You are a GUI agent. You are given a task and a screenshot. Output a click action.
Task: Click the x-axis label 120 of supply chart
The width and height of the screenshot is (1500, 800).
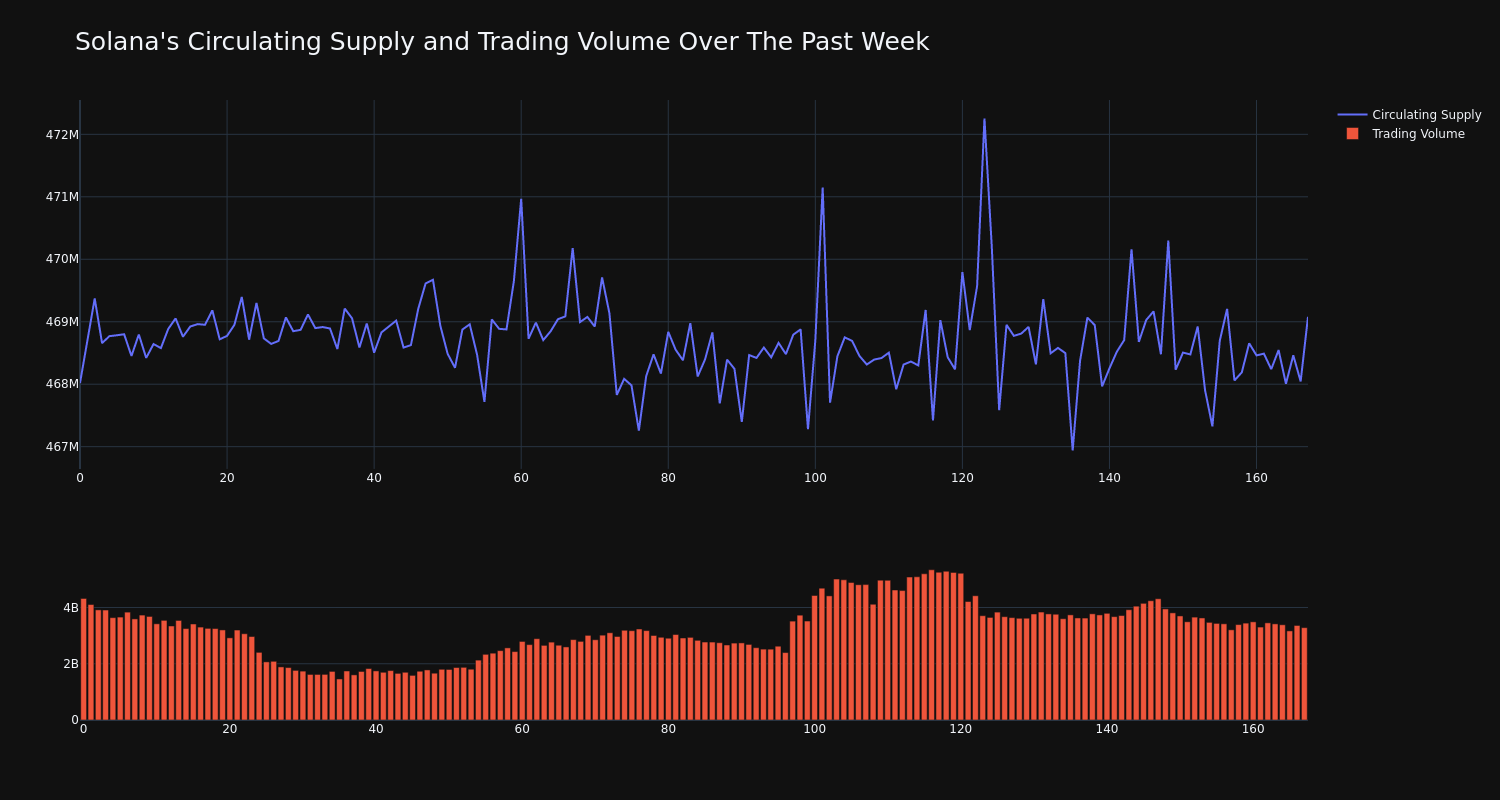(962, 478)
